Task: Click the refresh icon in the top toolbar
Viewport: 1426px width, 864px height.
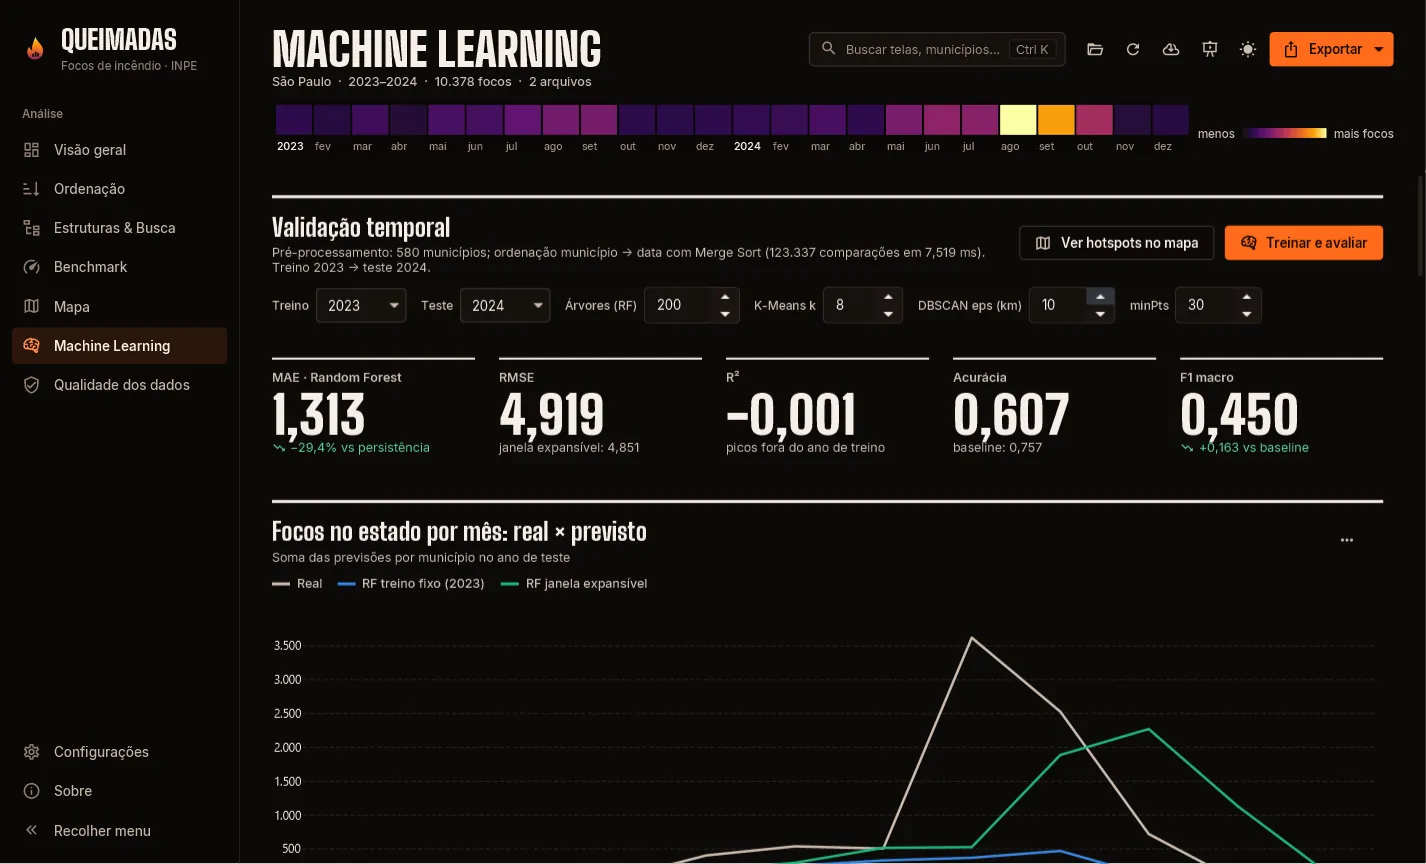Action: pos(1133,49)
